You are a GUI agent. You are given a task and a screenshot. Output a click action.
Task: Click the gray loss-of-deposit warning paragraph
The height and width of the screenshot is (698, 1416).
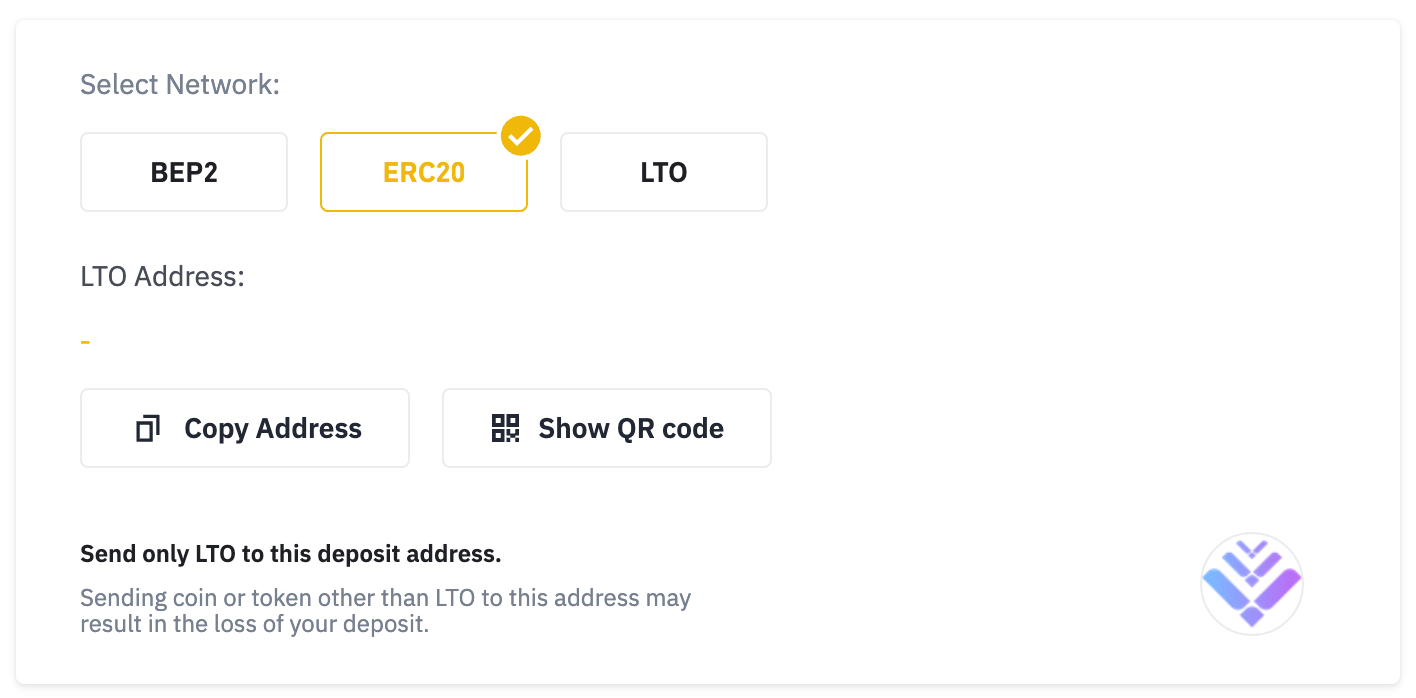[x=386, y=612]
